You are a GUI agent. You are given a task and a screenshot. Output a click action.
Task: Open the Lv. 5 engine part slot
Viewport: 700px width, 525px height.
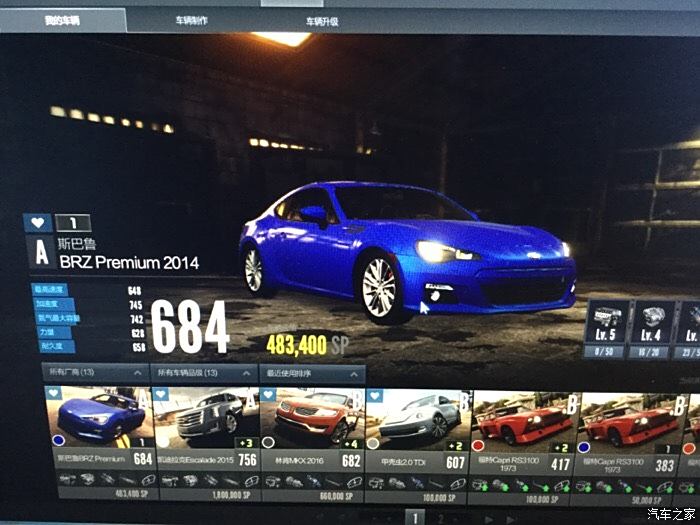[606, 329]
